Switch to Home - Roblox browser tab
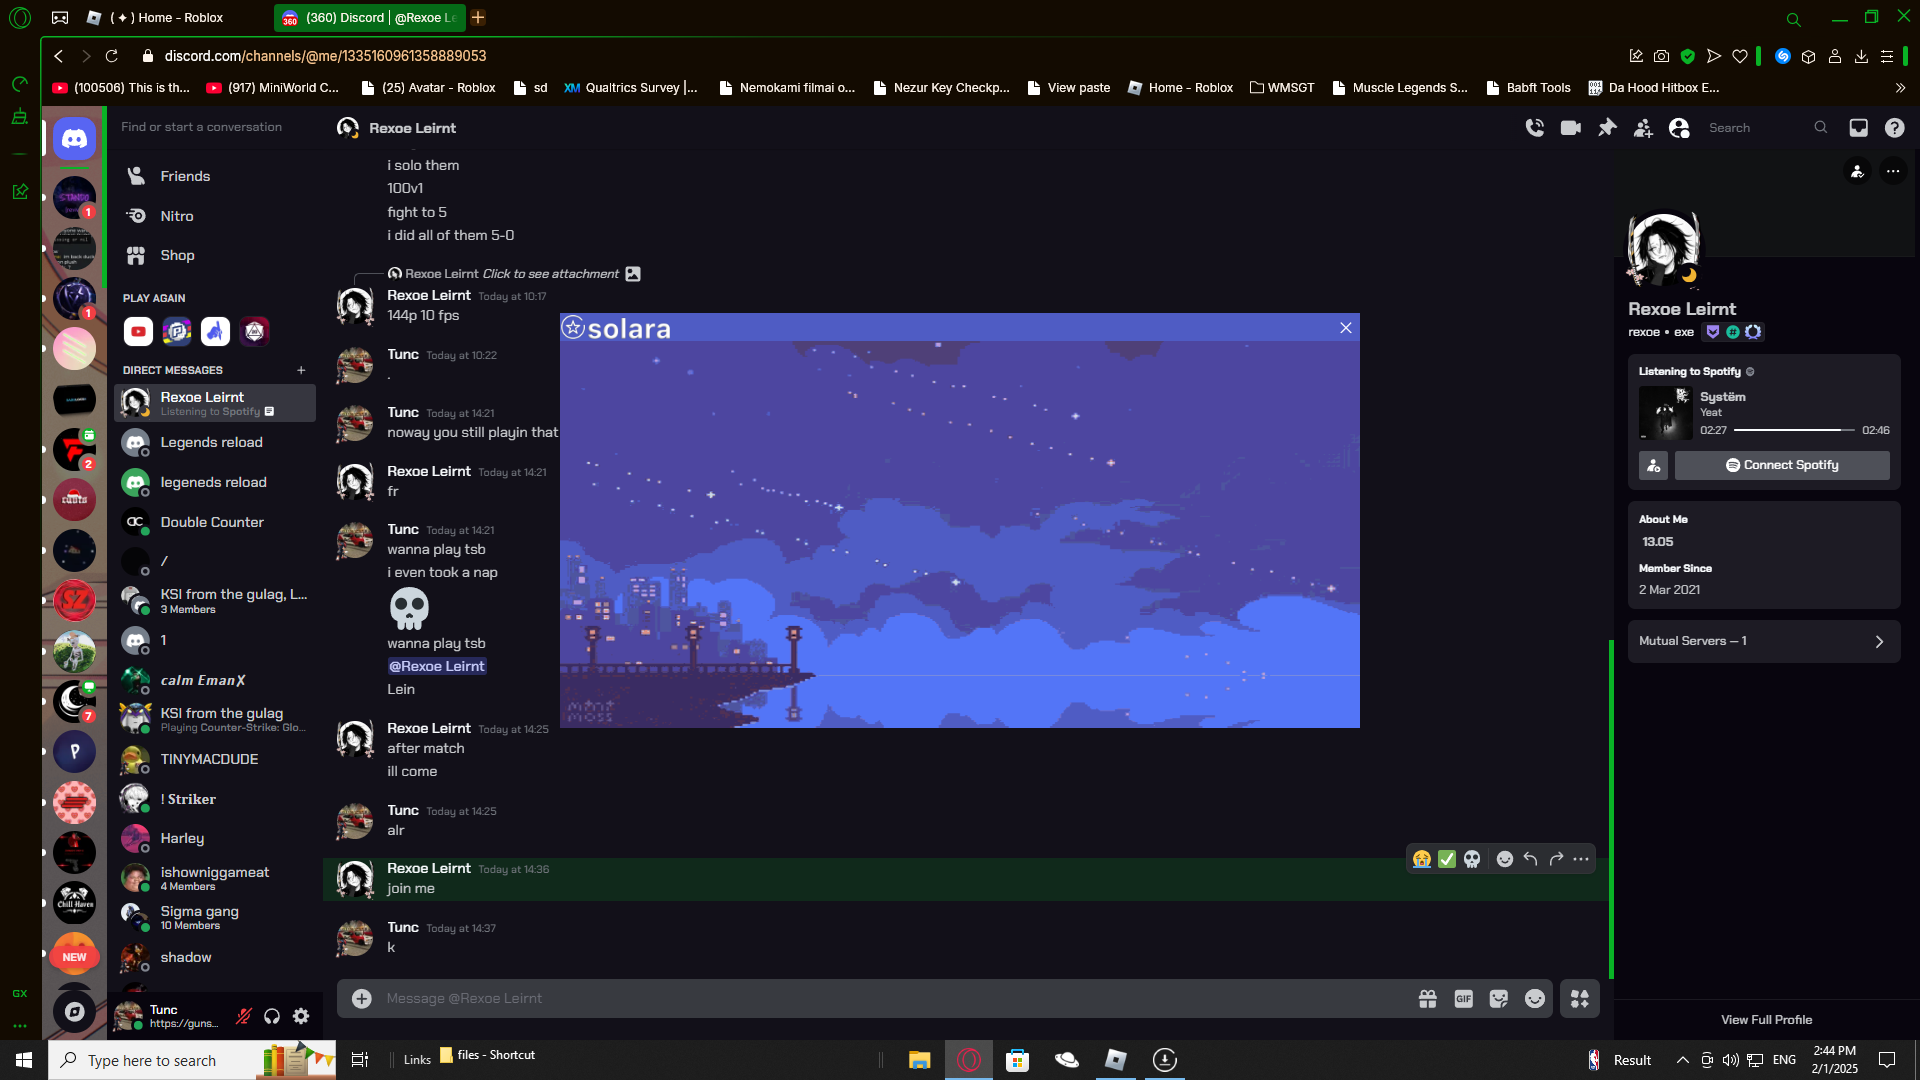 click(170, 17)
